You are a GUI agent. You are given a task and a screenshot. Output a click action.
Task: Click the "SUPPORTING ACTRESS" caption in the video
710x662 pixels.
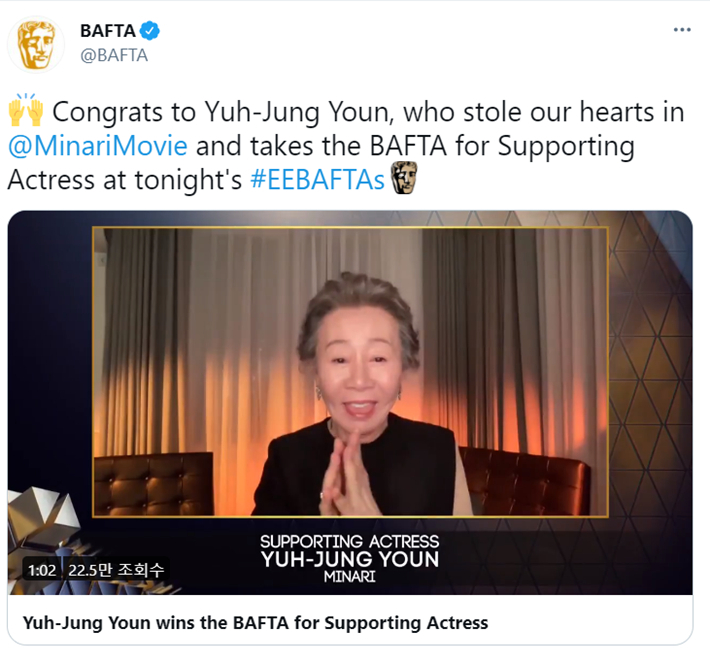(349, 541)
